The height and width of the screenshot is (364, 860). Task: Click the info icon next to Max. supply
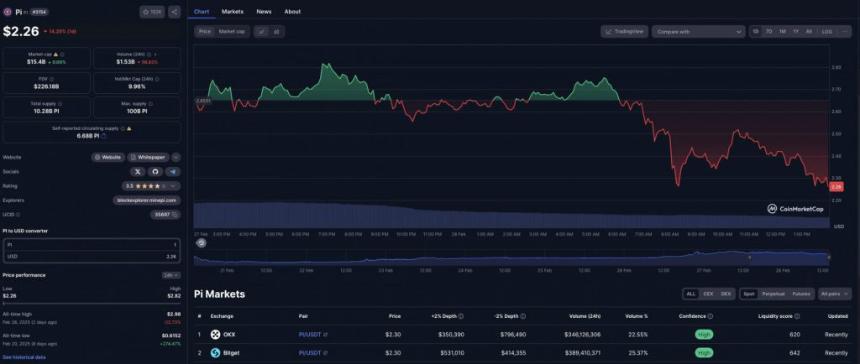pos(150,103)
